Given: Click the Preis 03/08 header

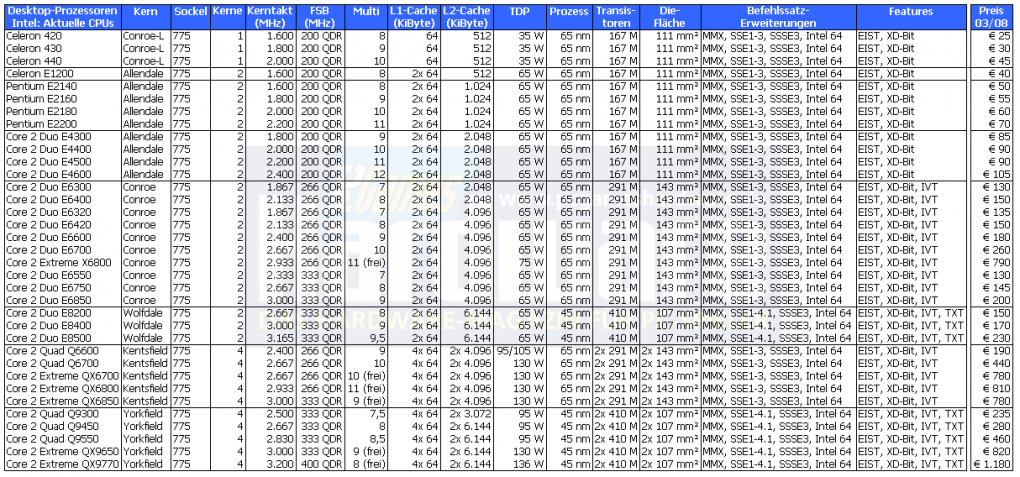Looking at the screenshot, I should [991, 17].
